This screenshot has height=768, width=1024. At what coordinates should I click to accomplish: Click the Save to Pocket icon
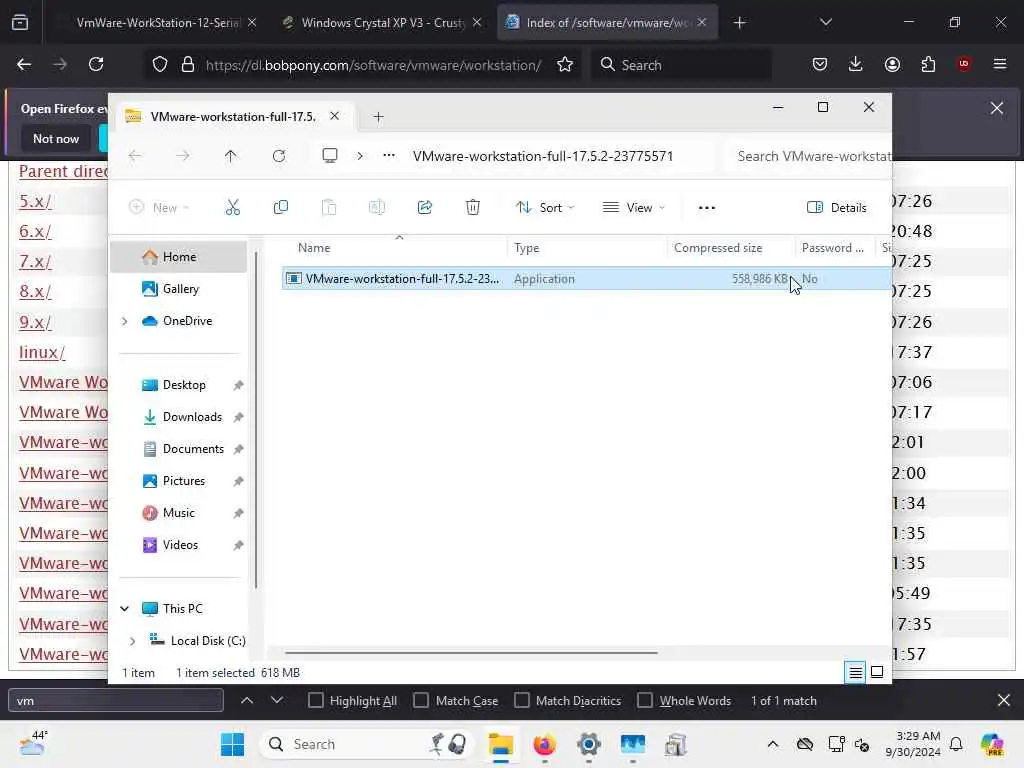point(820,64)
